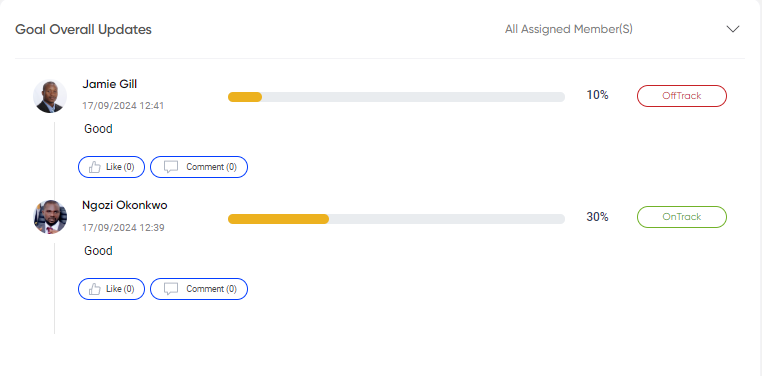Click thumbs-up icon on Ngozi Okonkwo's update
The height and width of the screenshot is (376, 762).
95,289
